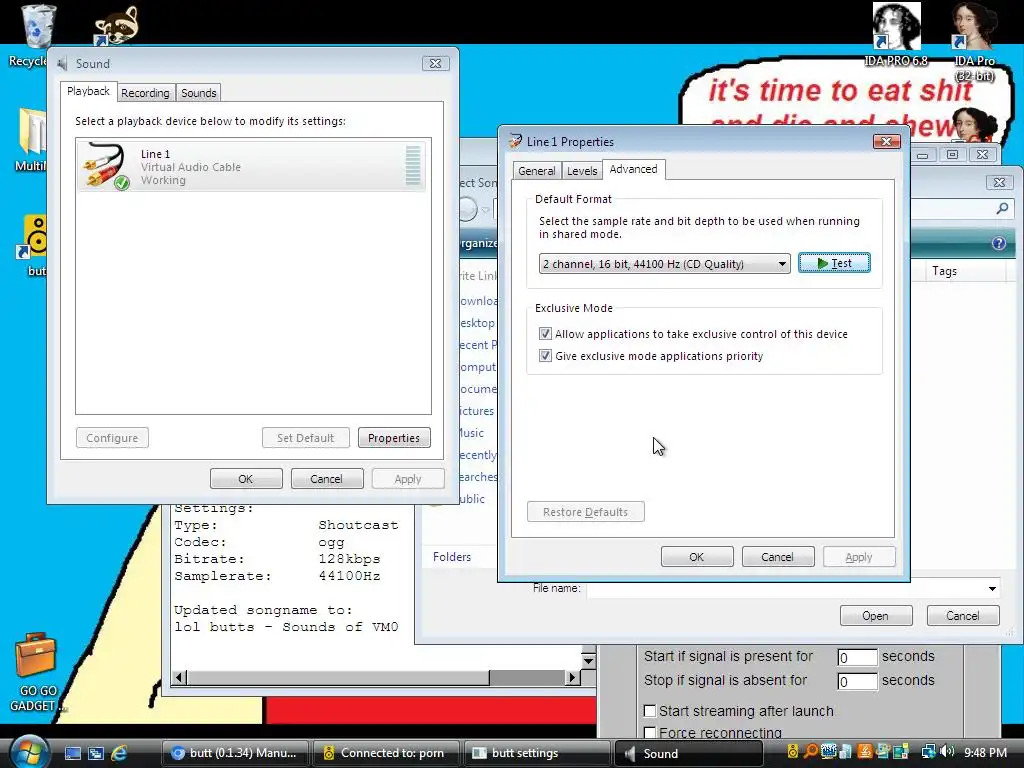Click the horizontal scrollbar right arrow
Screen dimensions: 1024x768
tap(572, 677)
